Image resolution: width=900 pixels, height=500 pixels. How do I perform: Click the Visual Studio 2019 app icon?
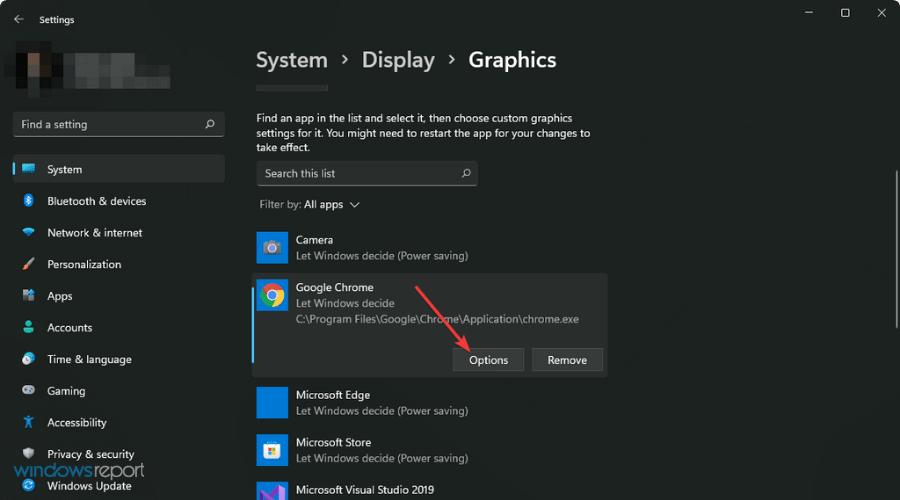272,491
